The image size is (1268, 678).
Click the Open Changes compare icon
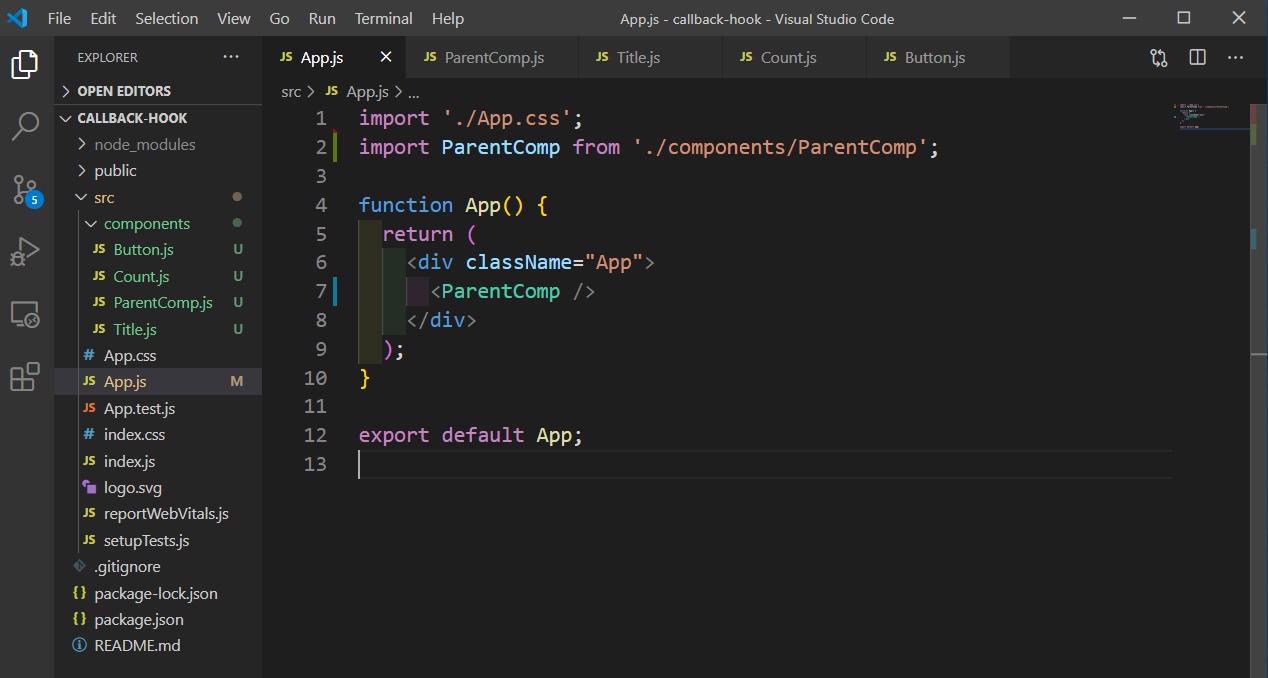tap(1159, 57)
